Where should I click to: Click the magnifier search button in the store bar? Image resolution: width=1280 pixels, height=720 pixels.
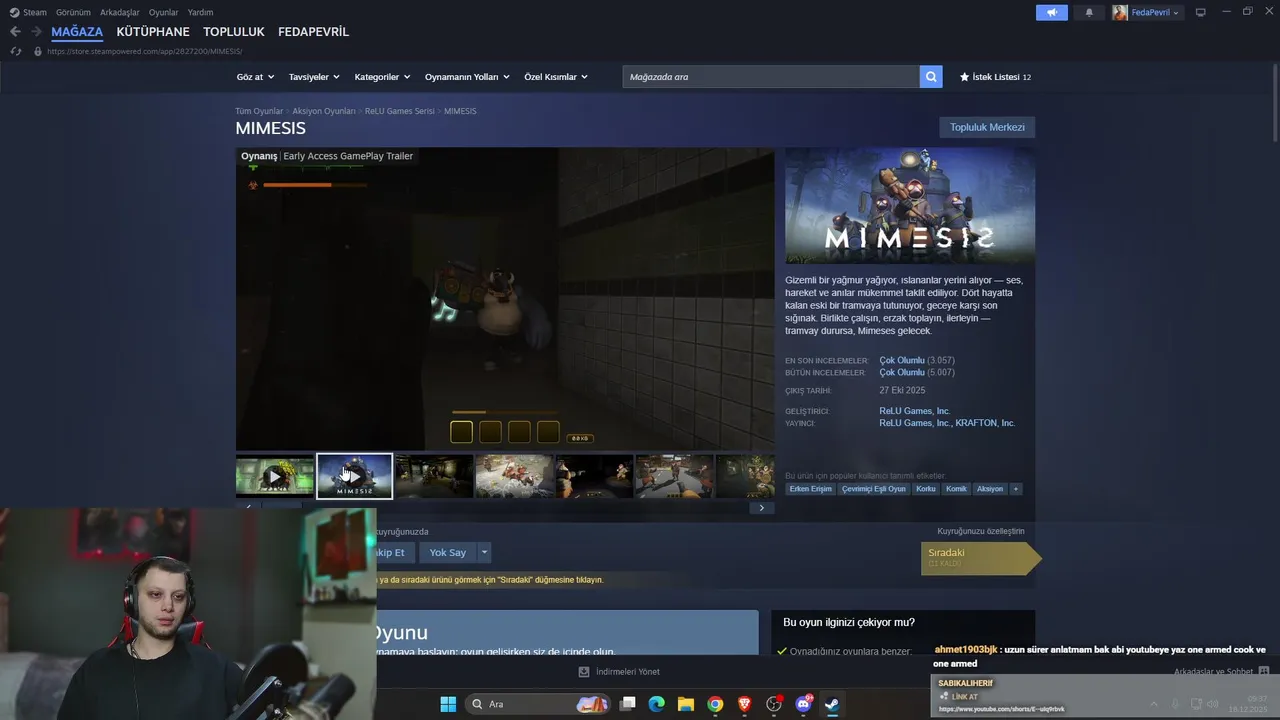tap(931, 76)
